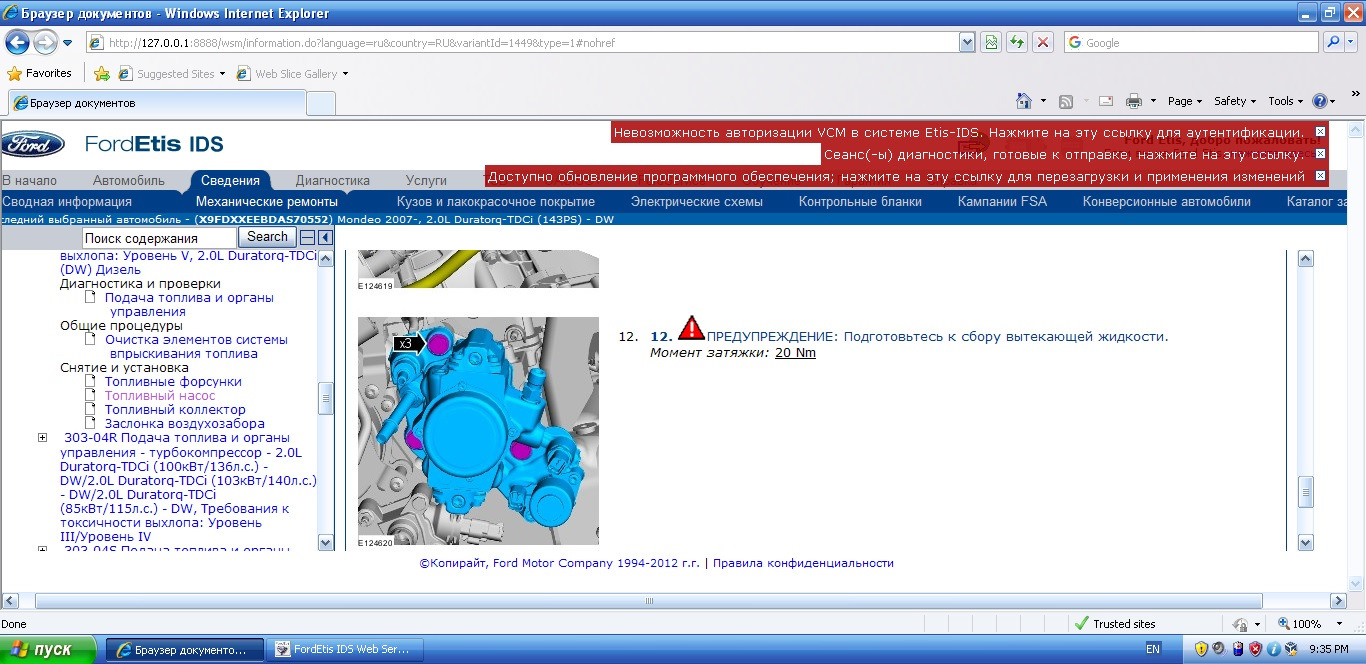Switch to the Диагностика tab
The image size is (1366, 664).
(x=332, y=181)
